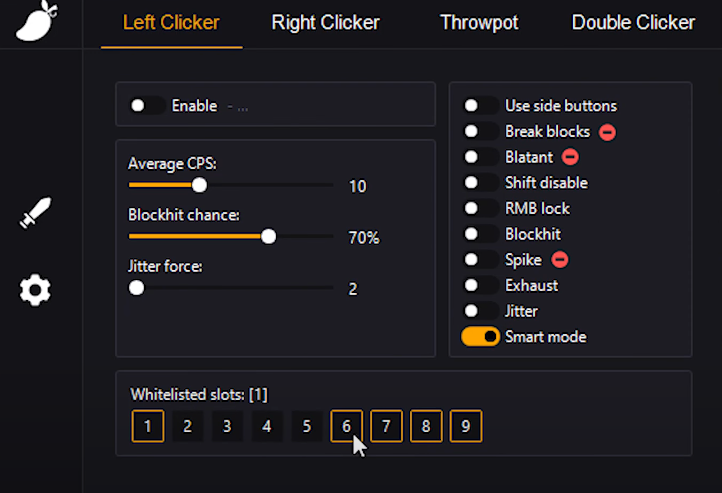Select whitelisted slot 1
This screenshot has width=722, height=493.
147,426
